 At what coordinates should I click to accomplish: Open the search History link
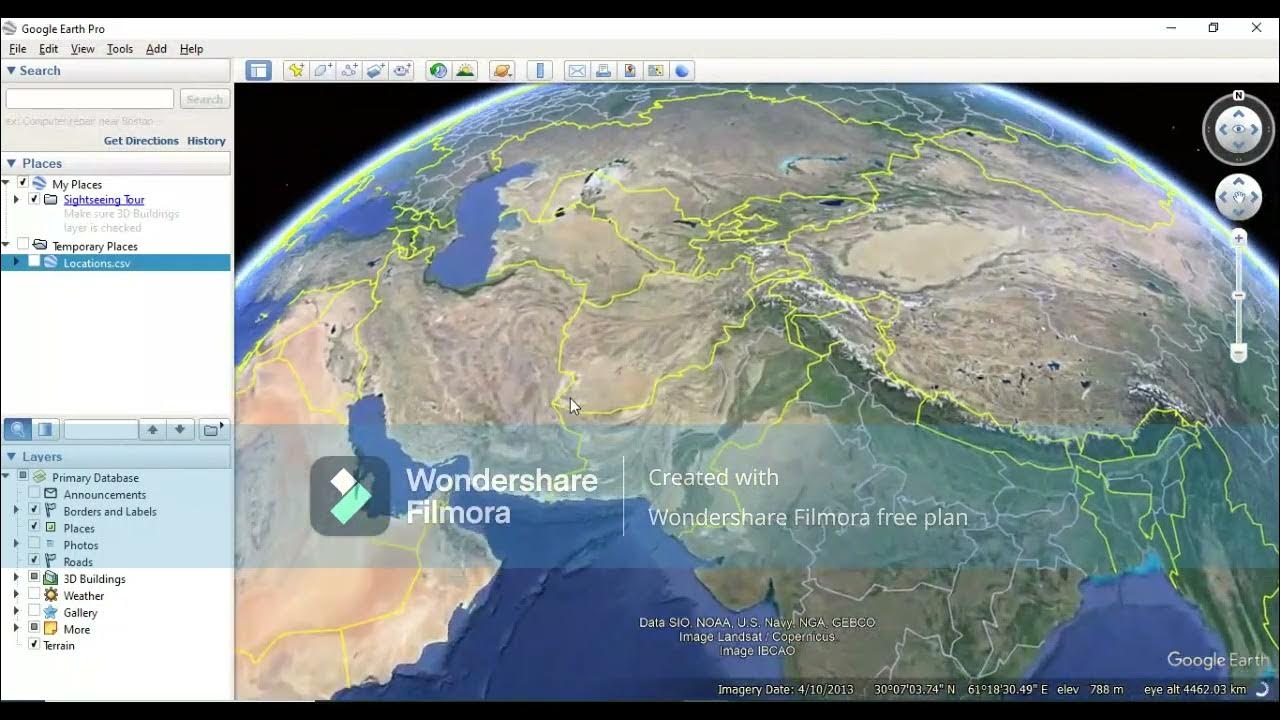(206, 141)
